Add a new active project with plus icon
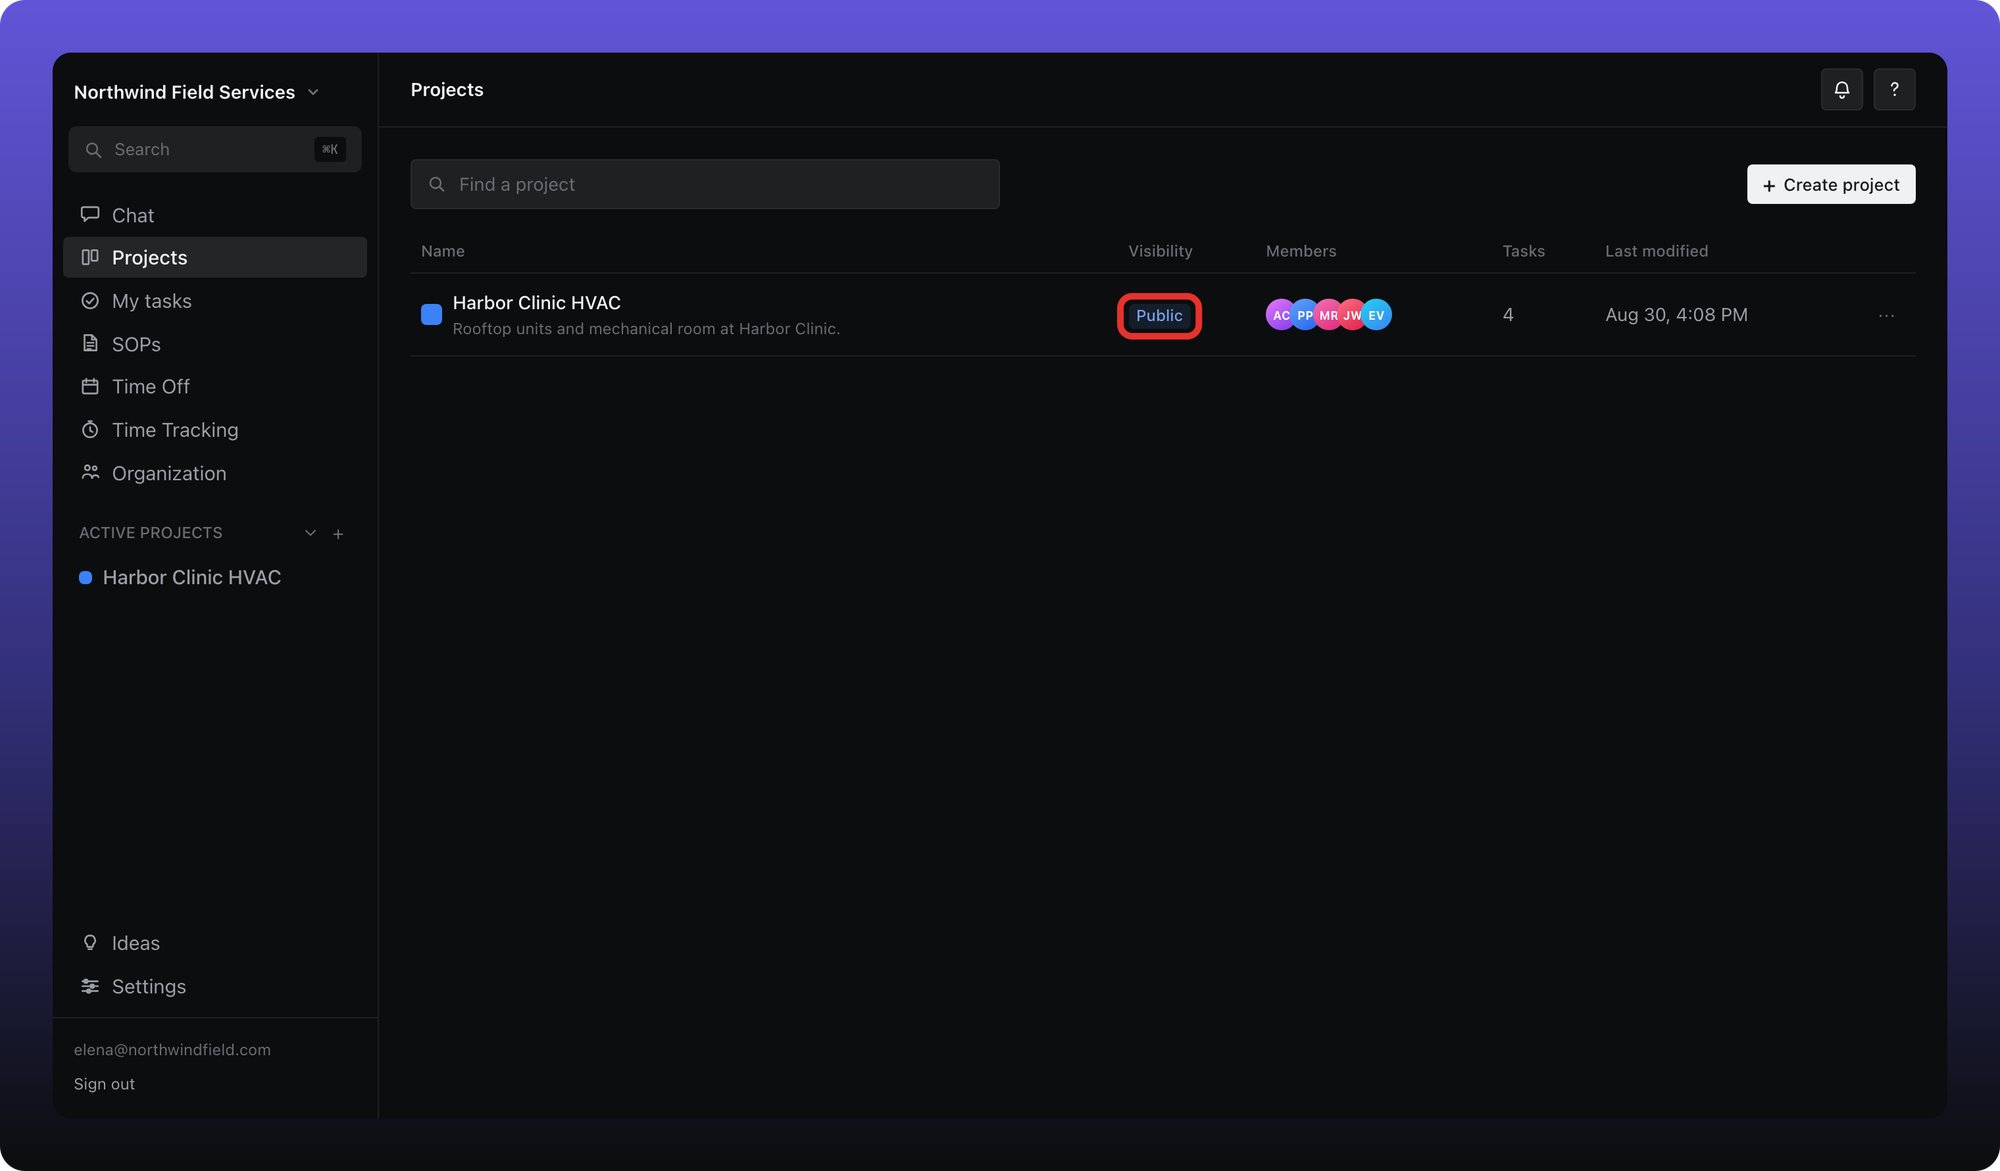 point(338,534)
